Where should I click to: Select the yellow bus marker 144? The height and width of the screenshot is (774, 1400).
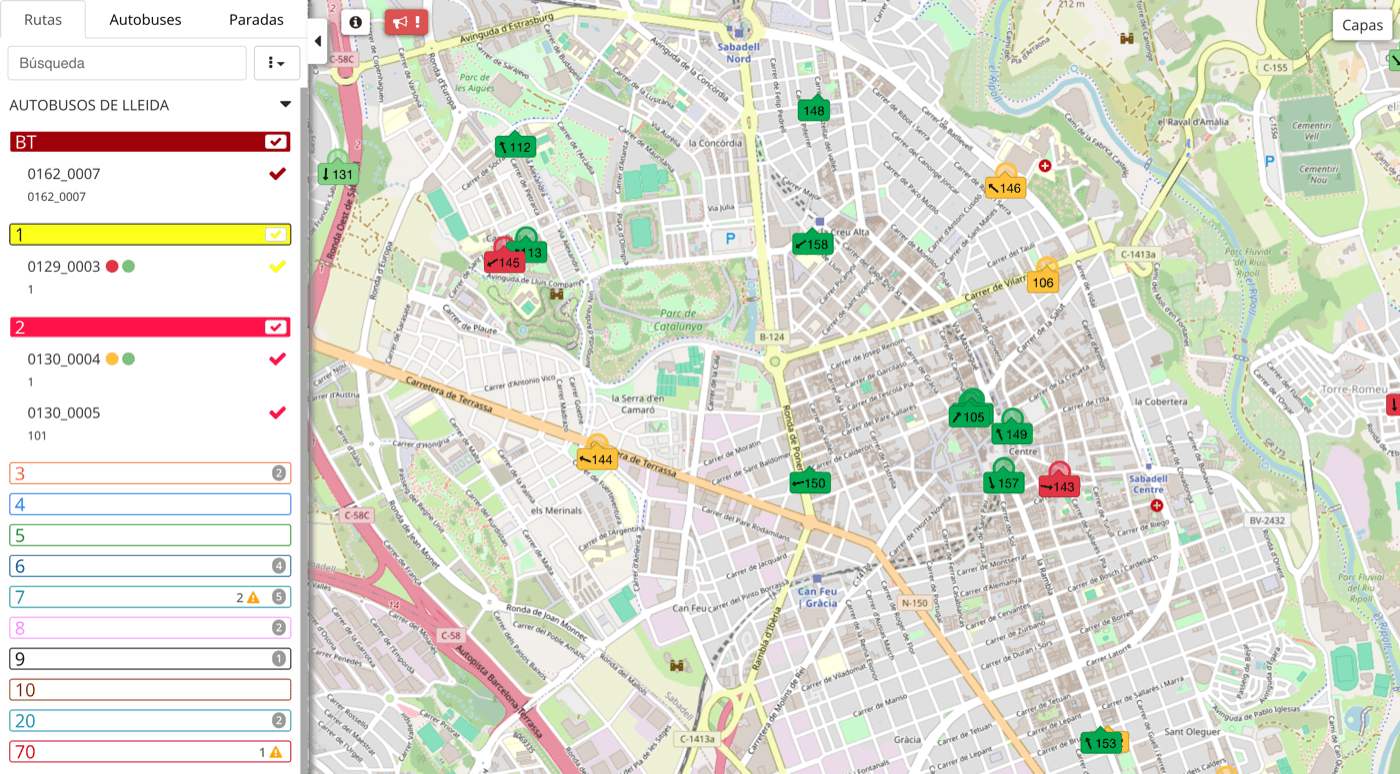pyautogui.click(x=597, y=459)
